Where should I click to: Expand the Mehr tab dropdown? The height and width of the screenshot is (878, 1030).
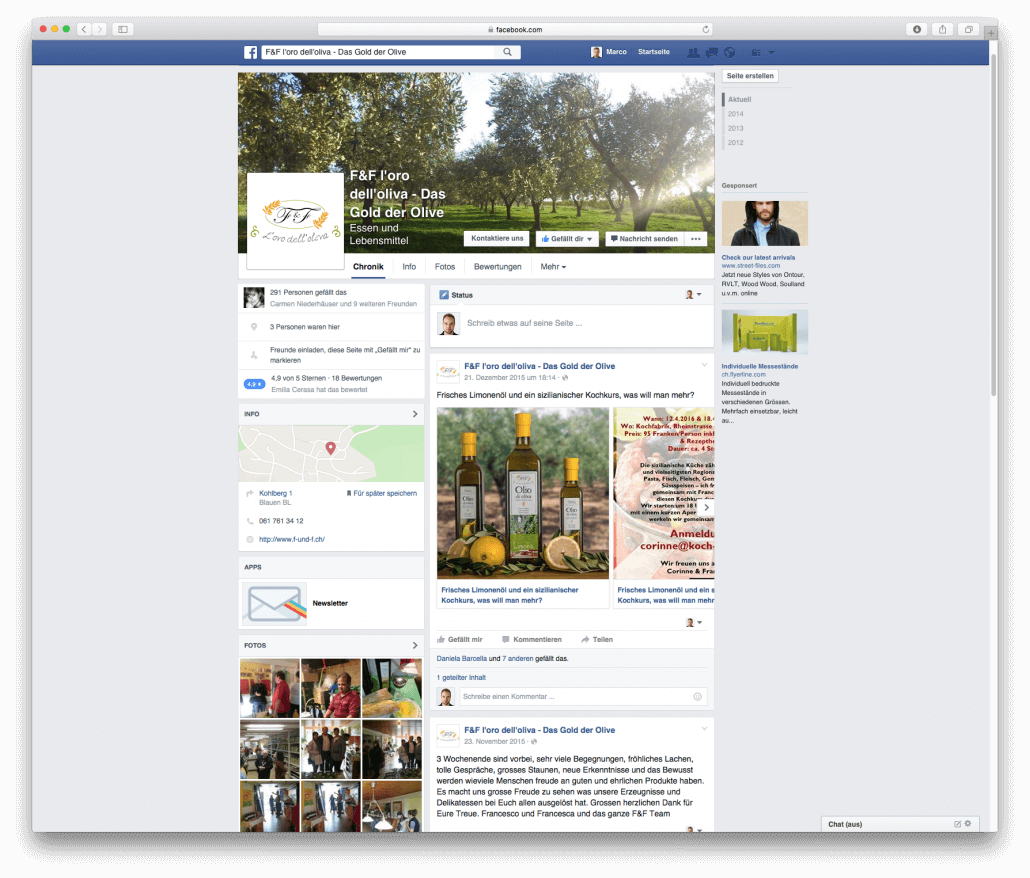pos(553,267)
